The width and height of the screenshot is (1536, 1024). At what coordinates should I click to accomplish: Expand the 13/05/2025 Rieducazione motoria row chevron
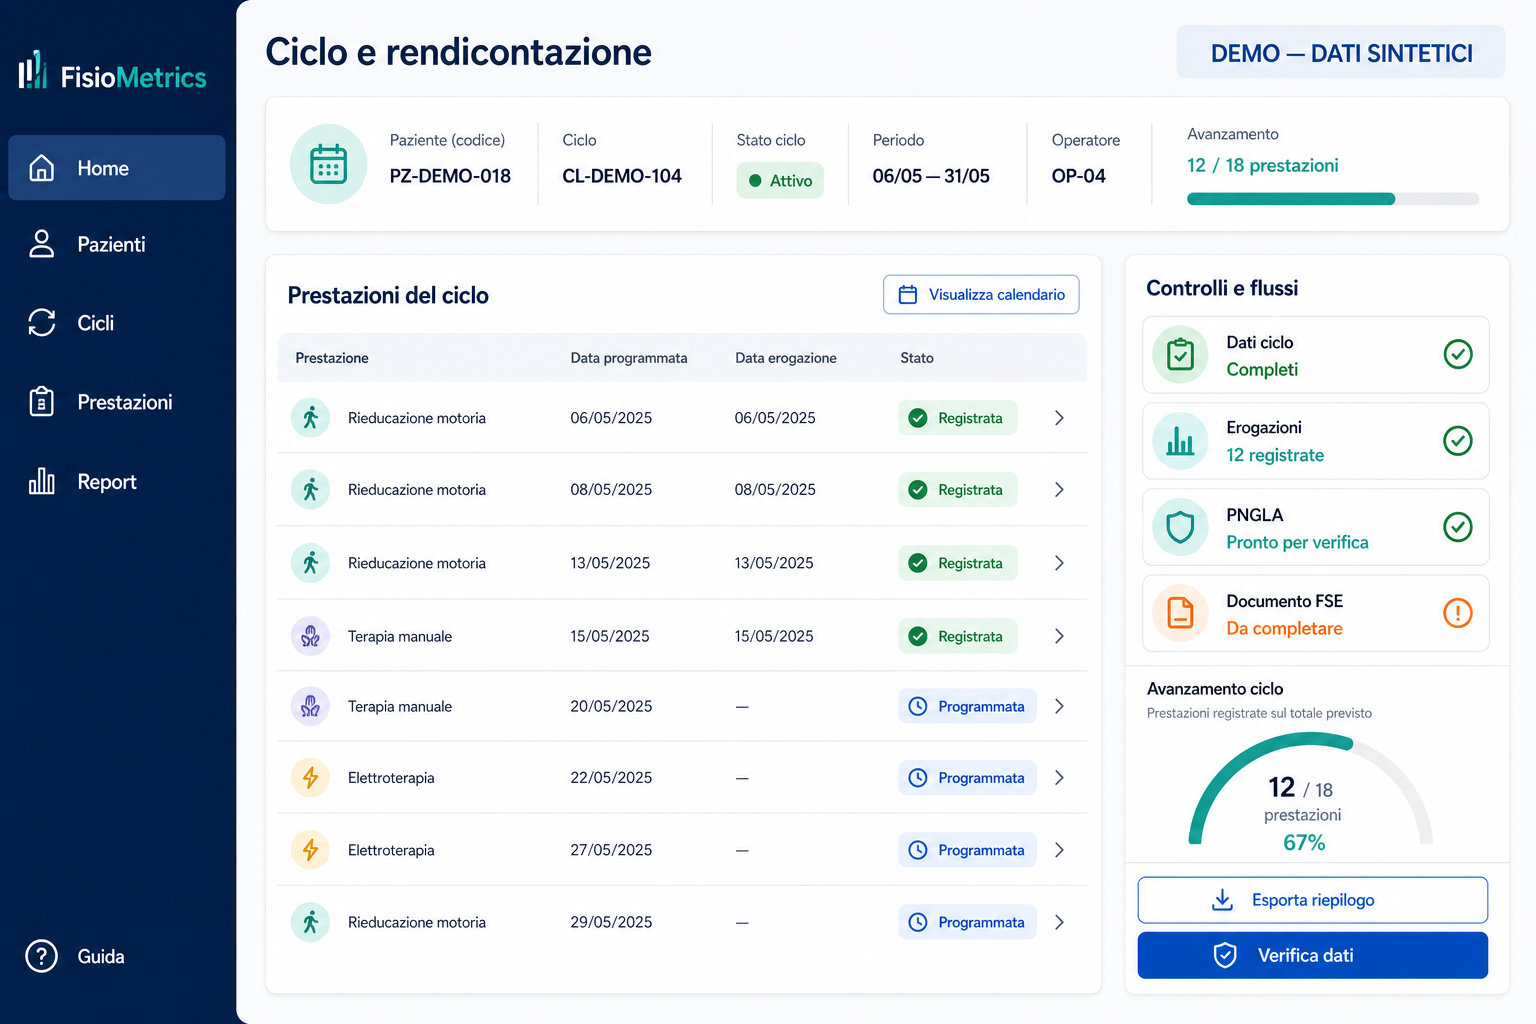[x=1059, y=563]
